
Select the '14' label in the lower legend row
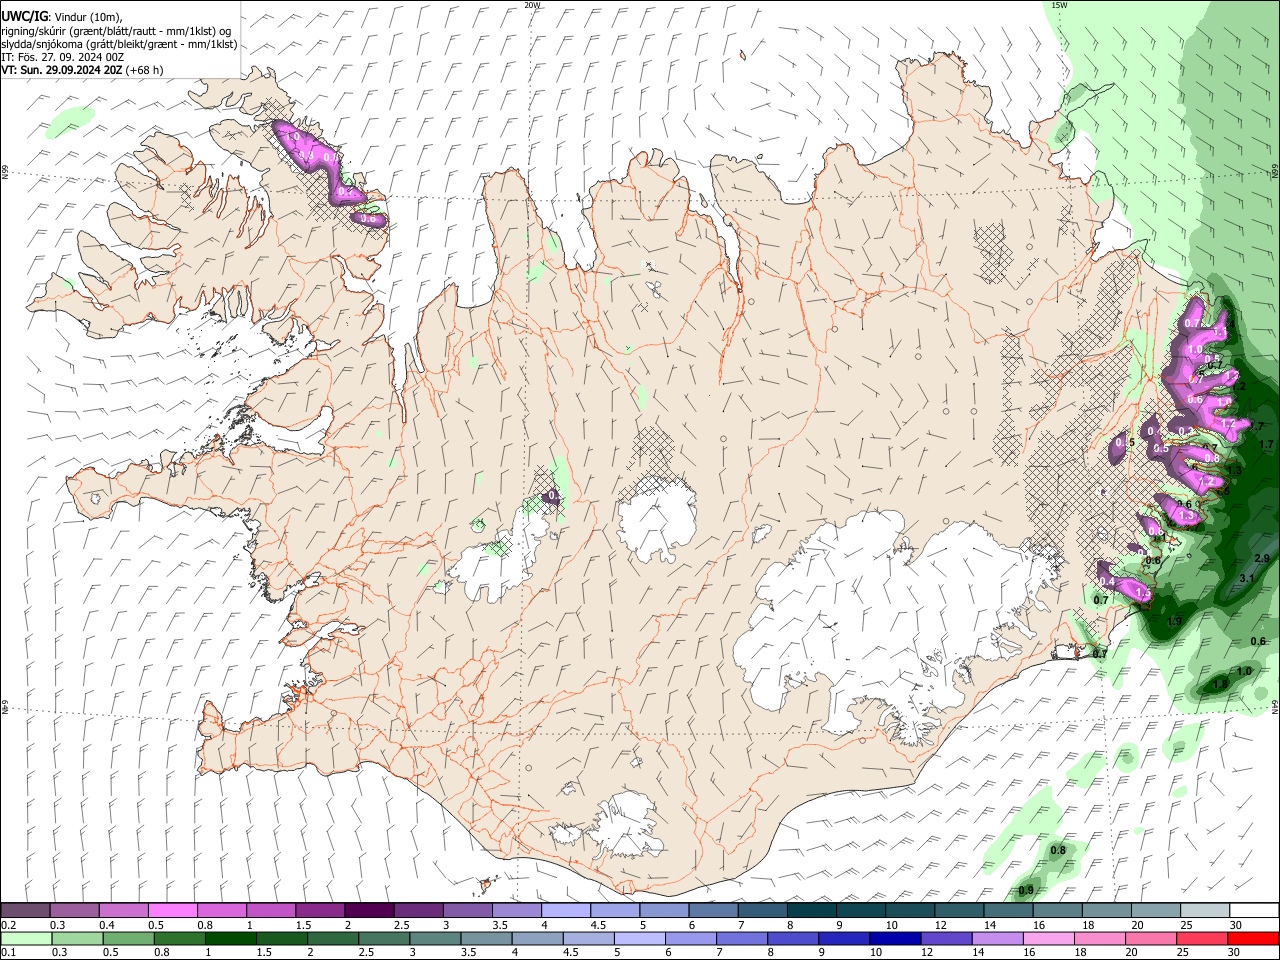pos(977,952)
